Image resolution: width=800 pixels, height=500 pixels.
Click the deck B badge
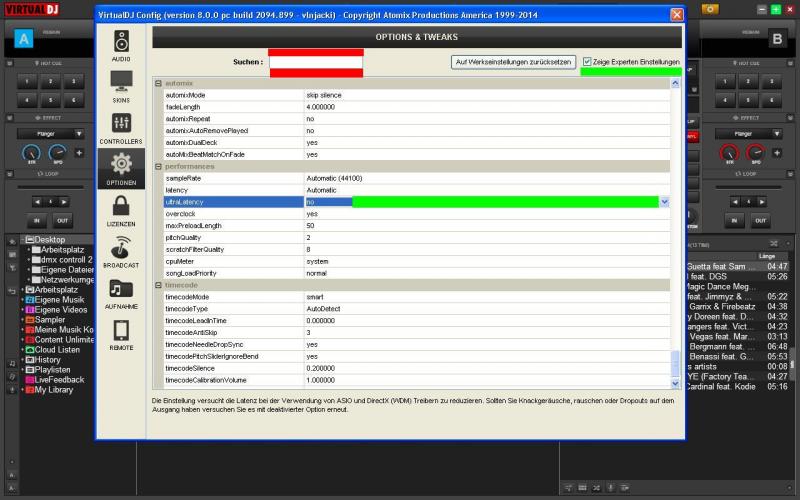pyautogui.click(x=777, y=39)
